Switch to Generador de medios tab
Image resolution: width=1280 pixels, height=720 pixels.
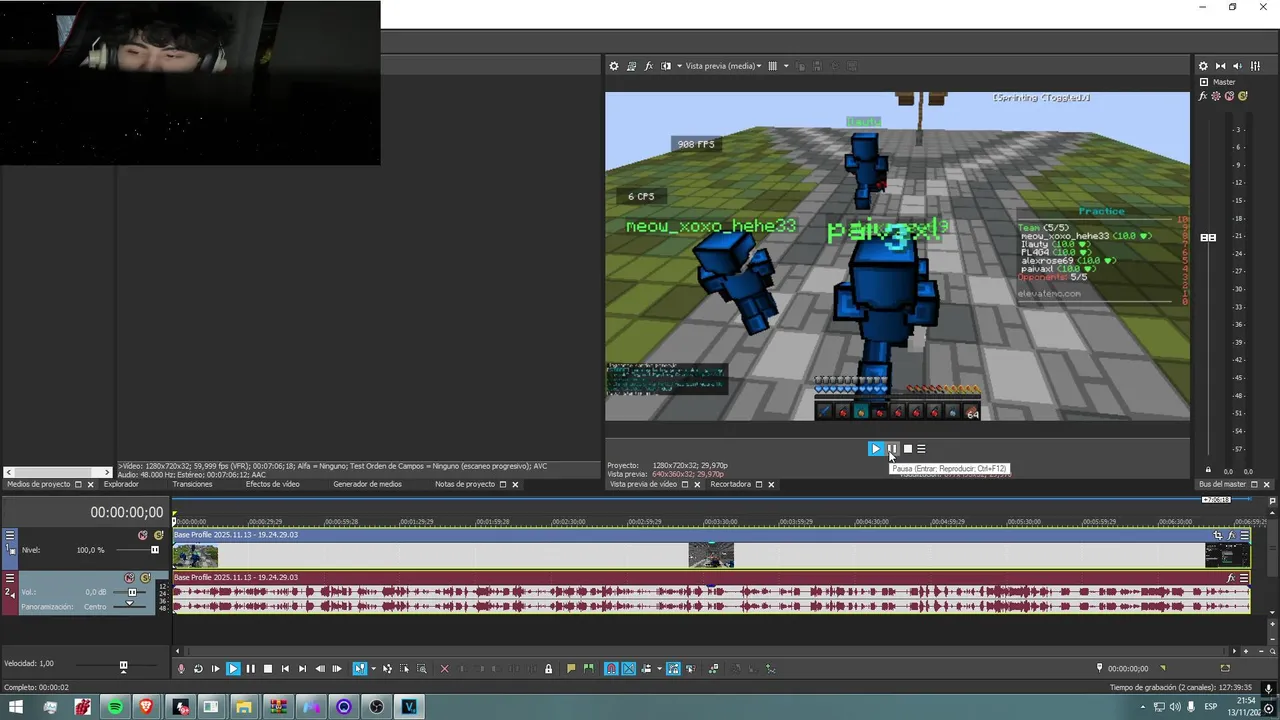pyautogui.click(x=367, y=484)
